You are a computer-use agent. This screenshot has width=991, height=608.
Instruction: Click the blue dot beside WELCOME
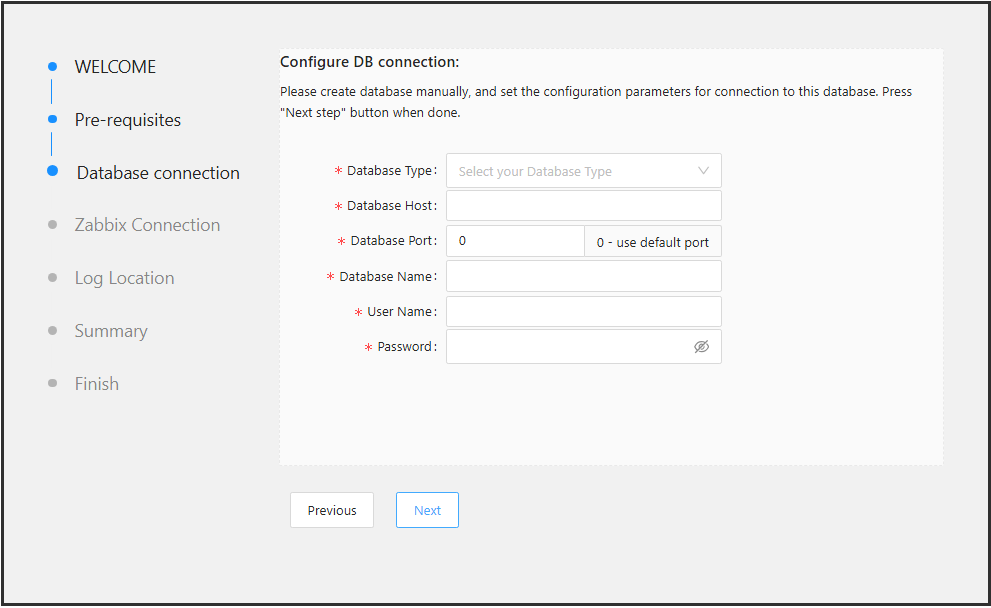click(x=52, y=67)
